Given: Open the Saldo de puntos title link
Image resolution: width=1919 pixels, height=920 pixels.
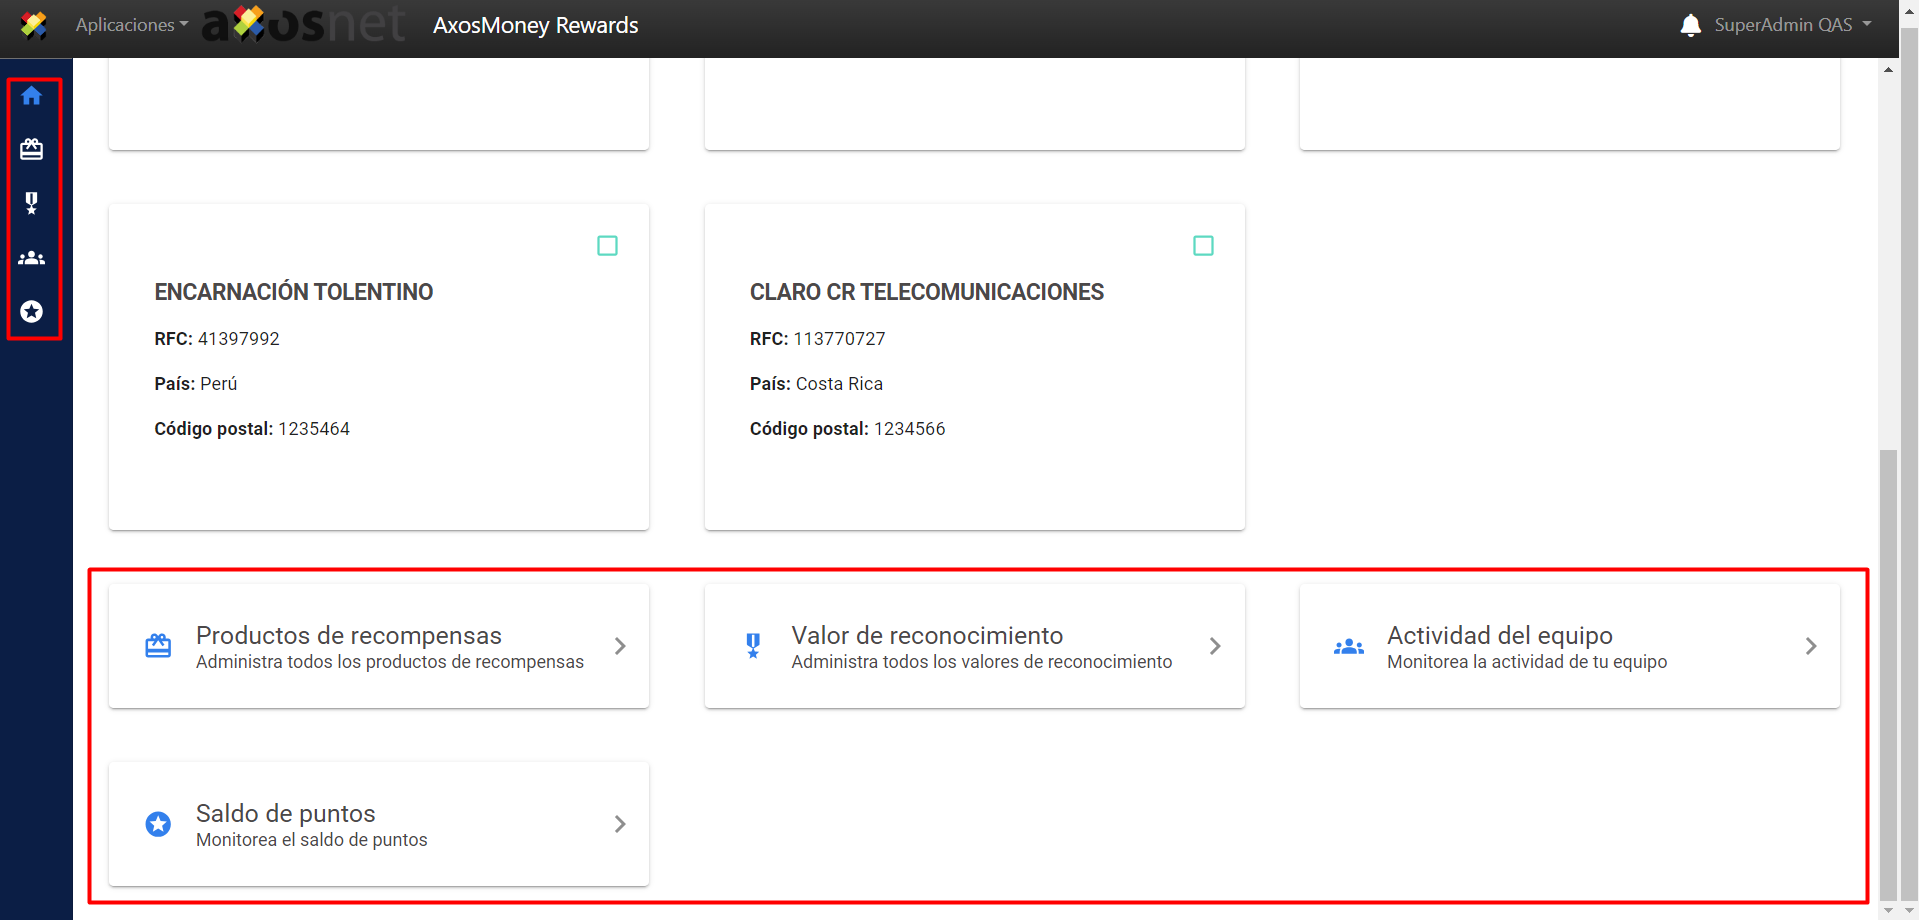Looking at the screenshot, I should point(285,814).
